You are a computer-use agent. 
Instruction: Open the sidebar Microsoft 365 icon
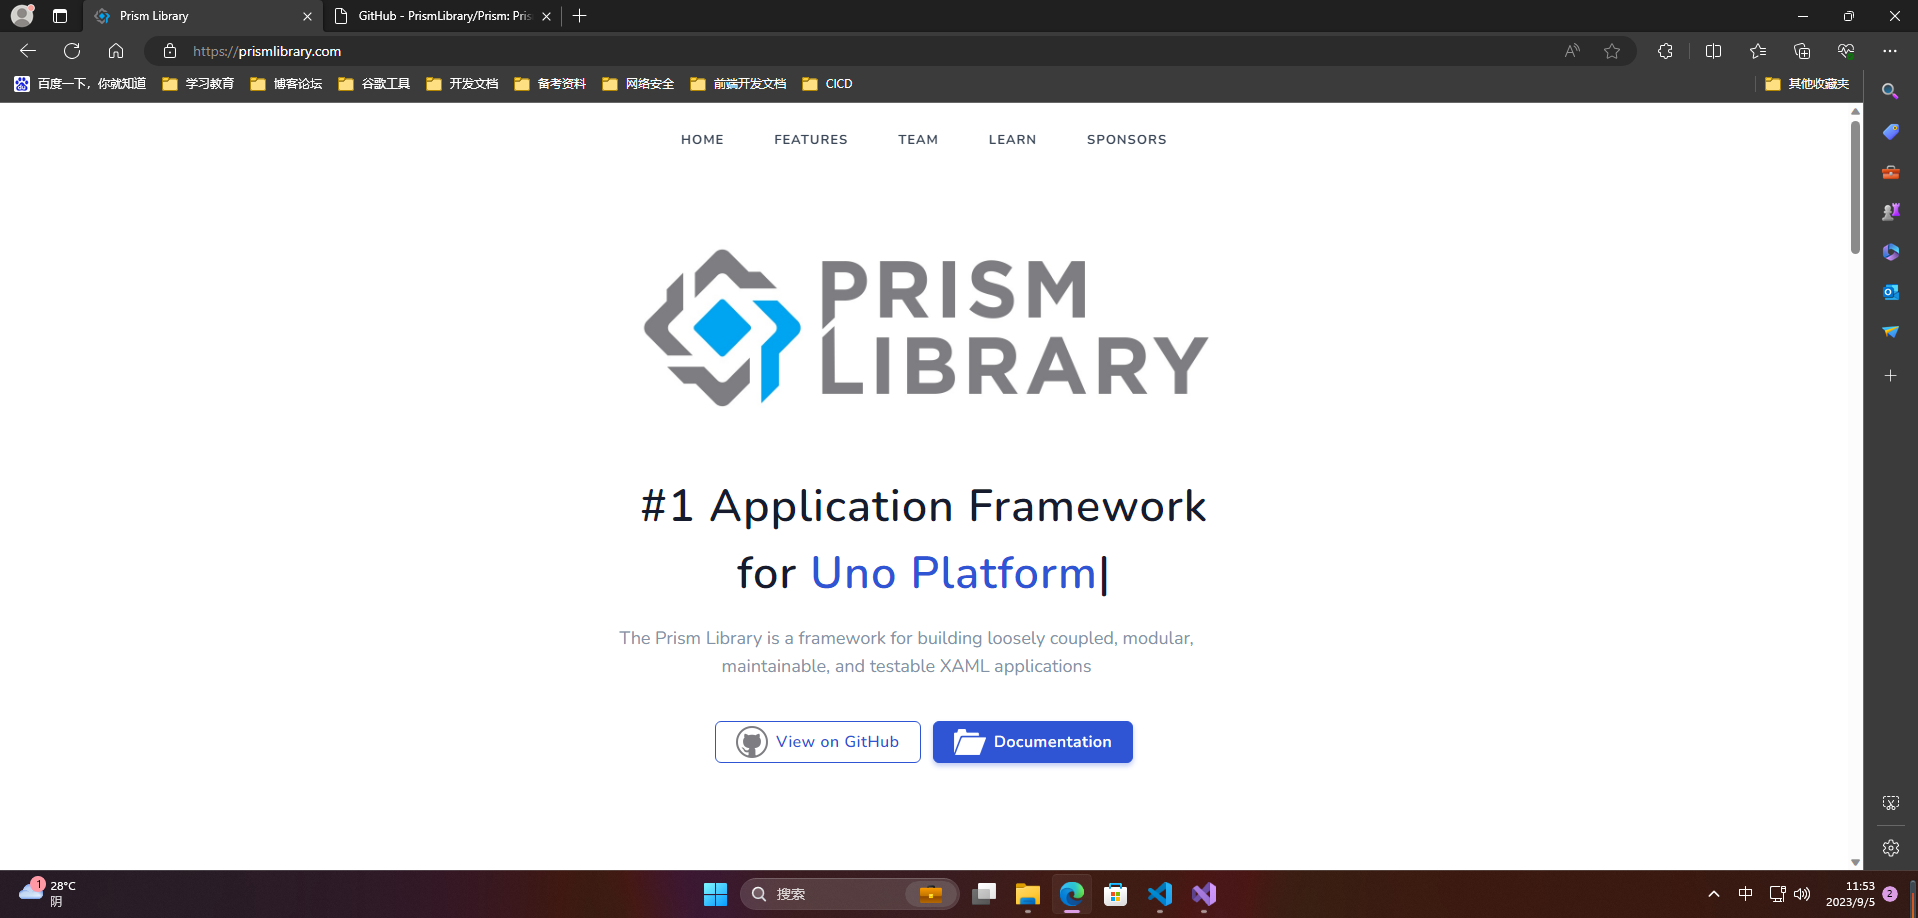(x=1890, y=252)
